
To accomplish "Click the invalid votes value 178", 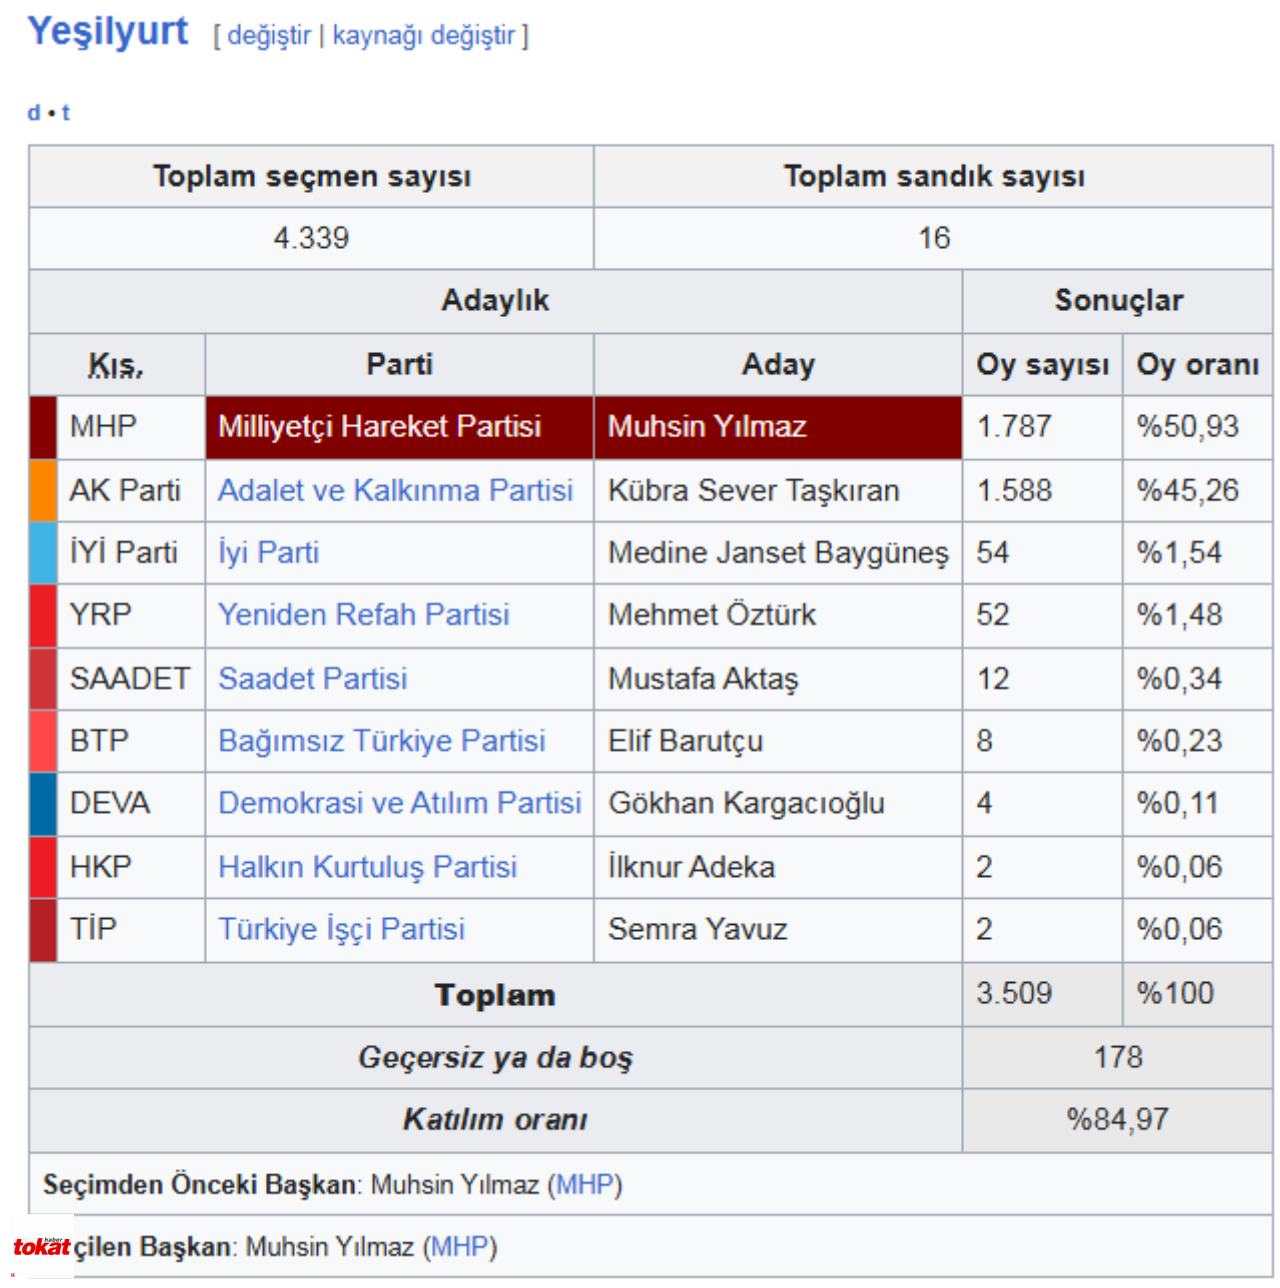I will pyautogui.click(x=1118, y=1057).
